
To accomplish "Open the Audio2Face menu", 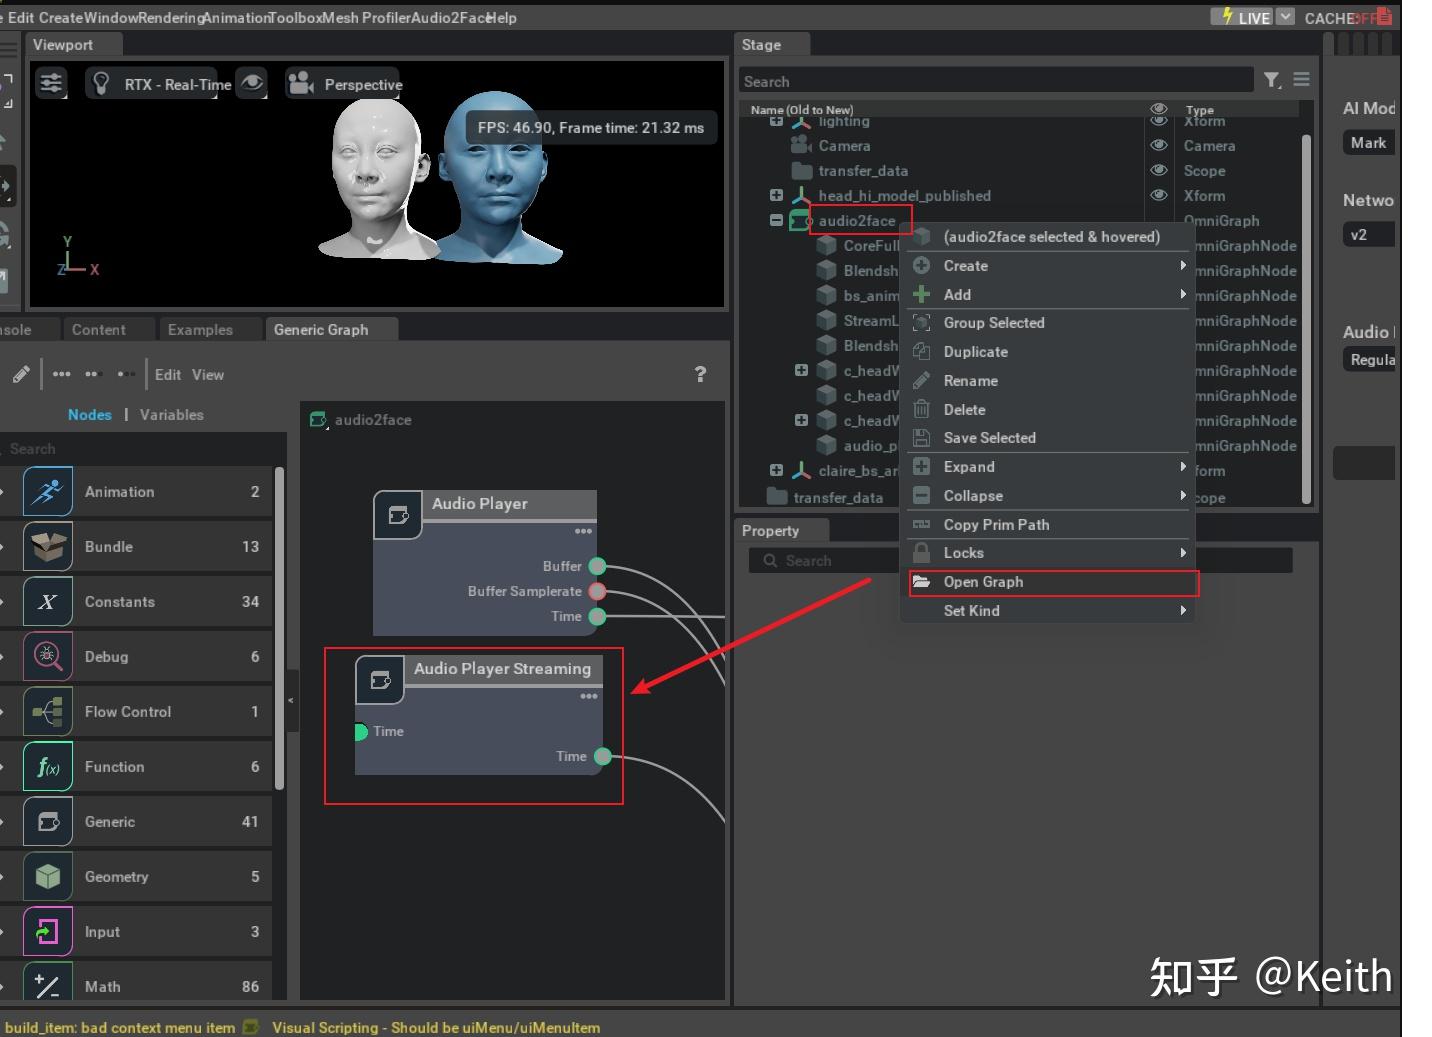I will (x=449, y=17).
